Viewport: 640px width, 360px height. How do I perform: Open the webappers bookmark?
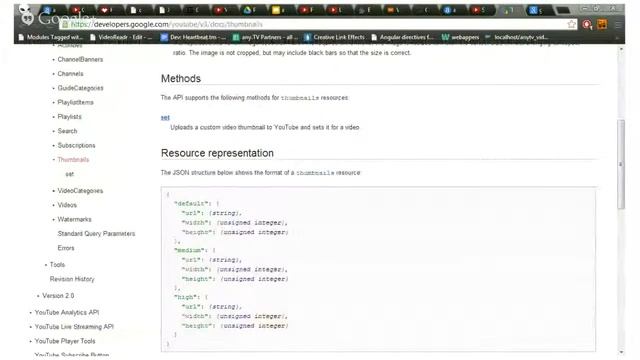[x=460, y=37]
